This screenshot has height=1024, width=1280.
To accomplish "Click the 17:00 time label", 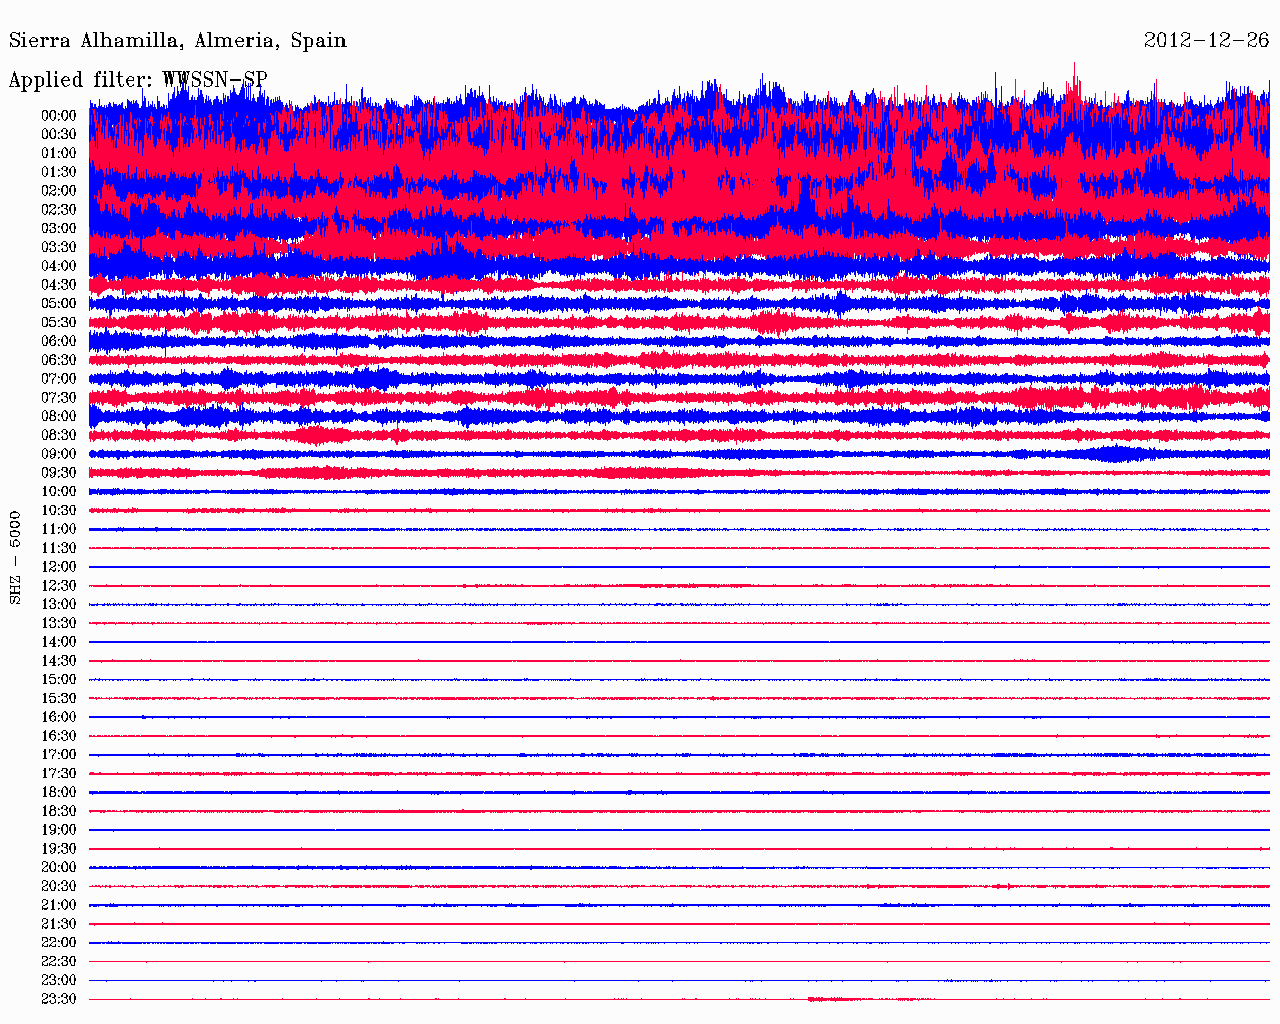I will [x=59, y=755].
